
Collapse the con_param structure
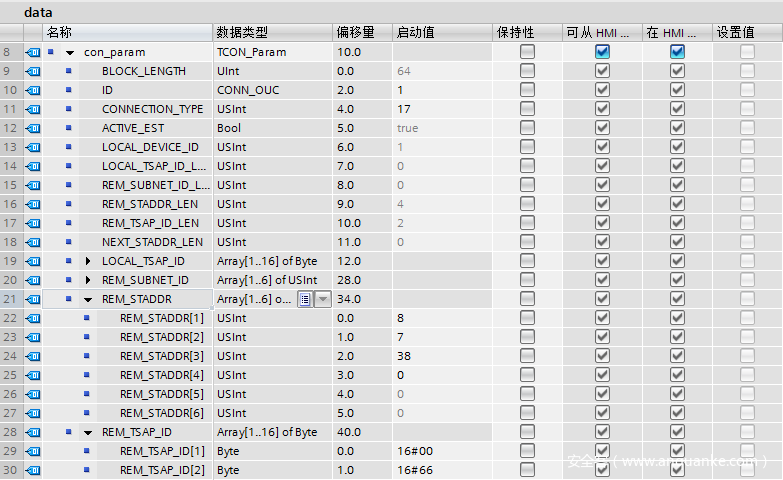(69, 52)
